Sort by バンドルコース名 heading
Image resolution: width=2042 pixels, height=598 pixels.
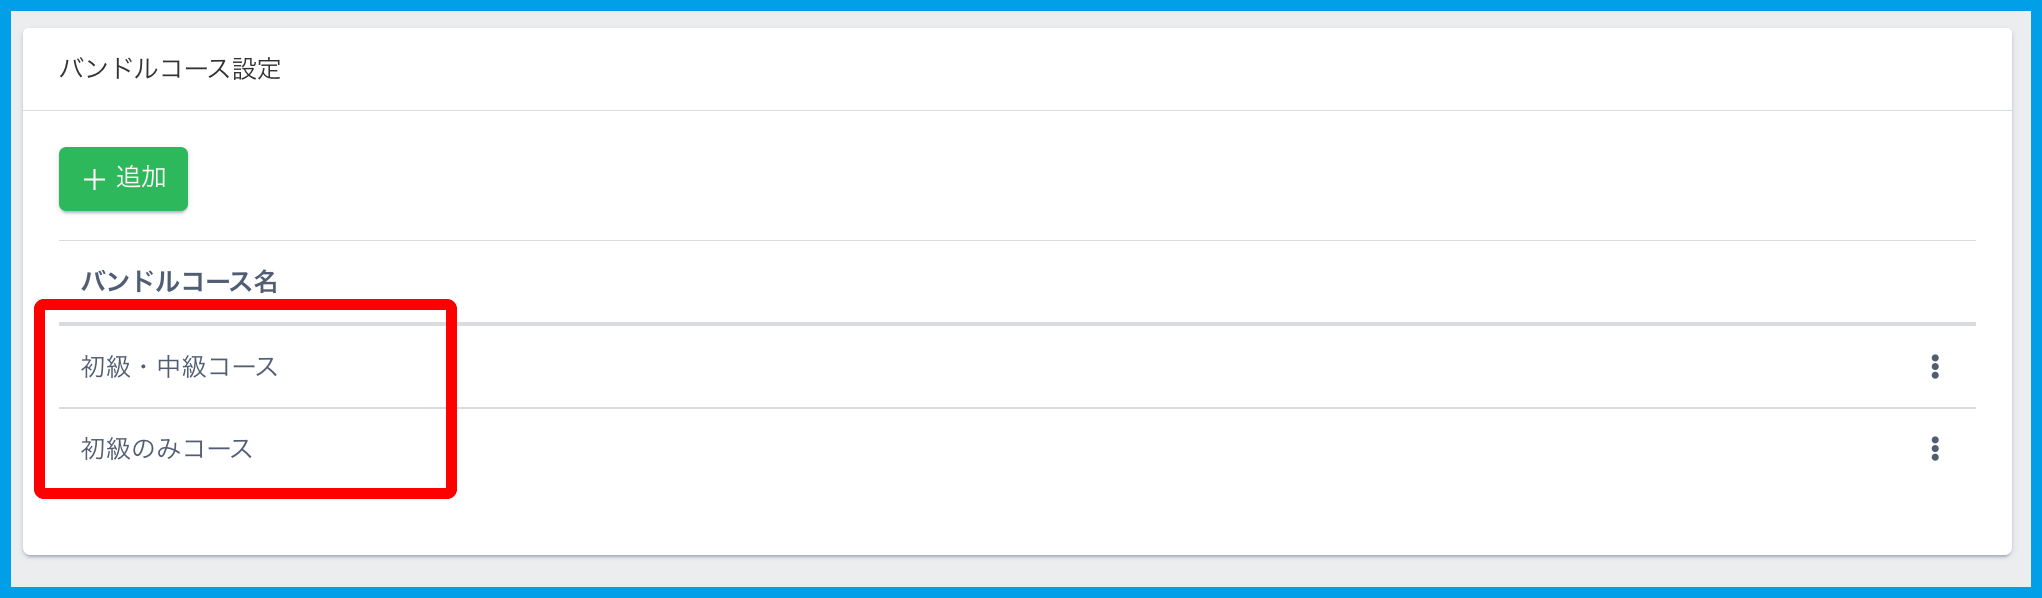[179, 281]
